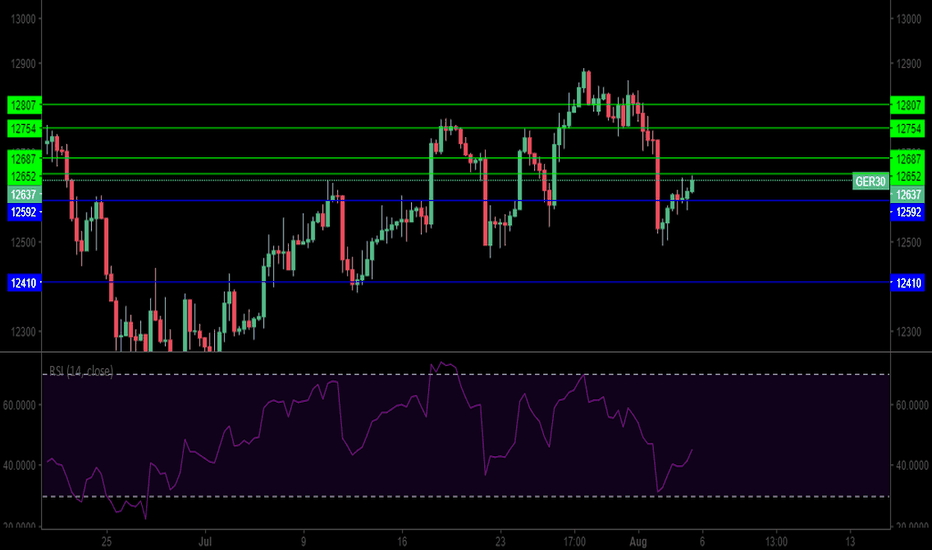Select the blue horizontal line at 12592

pos(466,200)
